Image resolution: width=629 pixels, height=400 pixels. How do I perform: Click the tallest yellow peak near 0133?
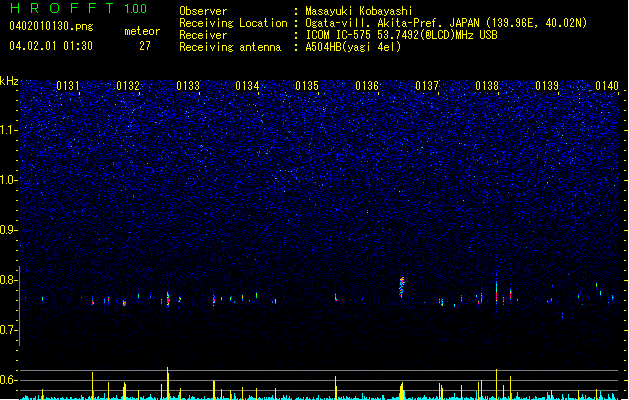click(168, 383)
